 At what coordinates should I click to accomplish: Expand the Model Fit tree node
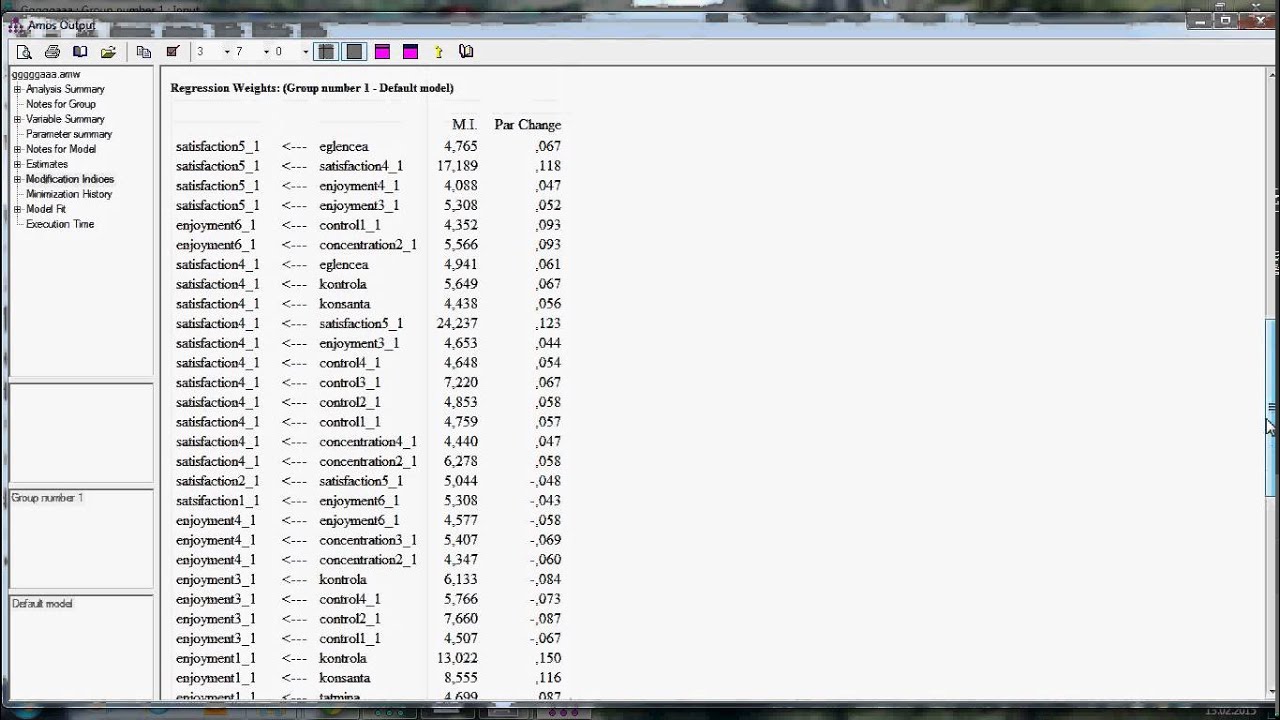coord(17,209)
